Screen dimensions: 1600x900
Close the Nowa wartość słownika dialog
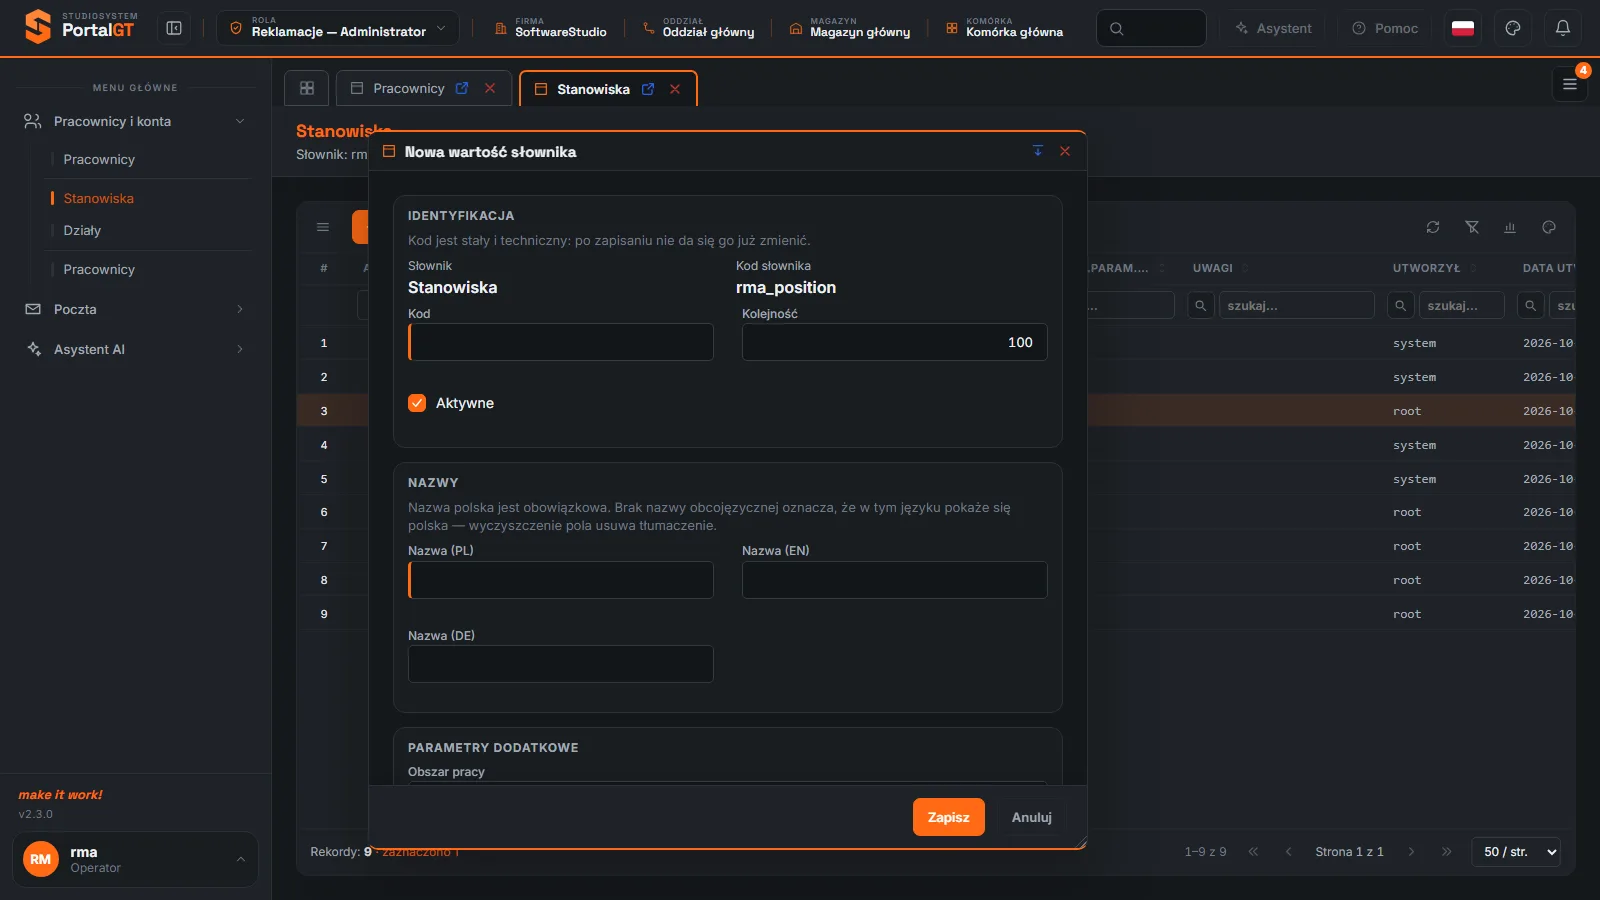(x=1065, y=151)
